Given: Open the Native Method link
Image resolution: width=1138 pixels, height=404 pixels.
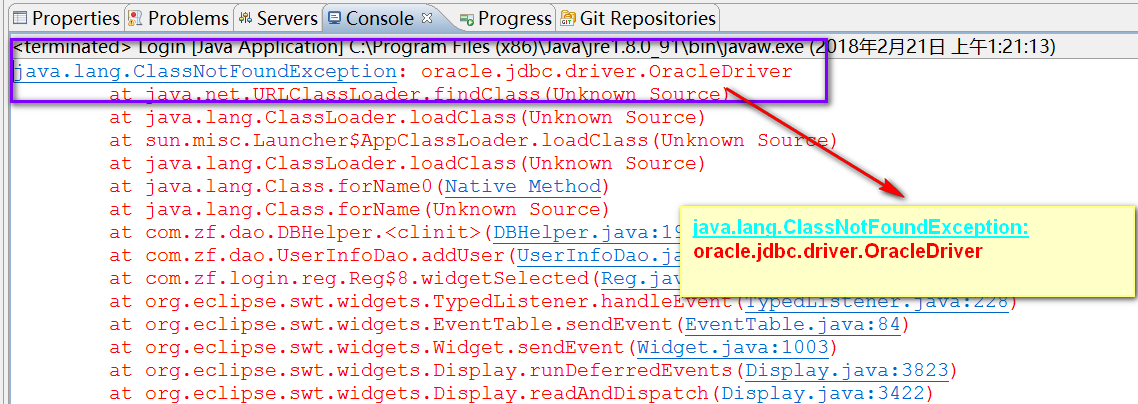Looking at the screenshot, I should click(x=523, y=186).
